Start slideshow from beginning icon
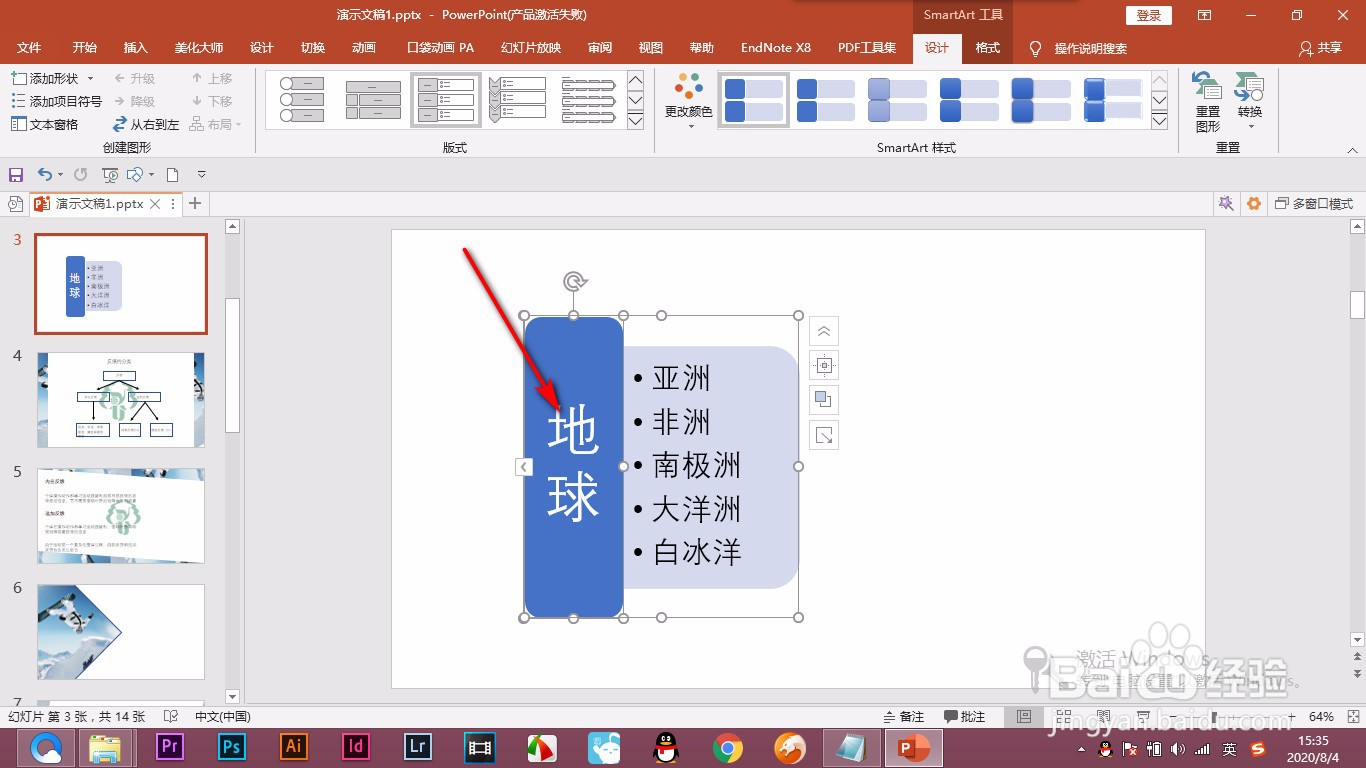Image resolution: width=1366 pixels, height=768 pixels. (110, 174)
